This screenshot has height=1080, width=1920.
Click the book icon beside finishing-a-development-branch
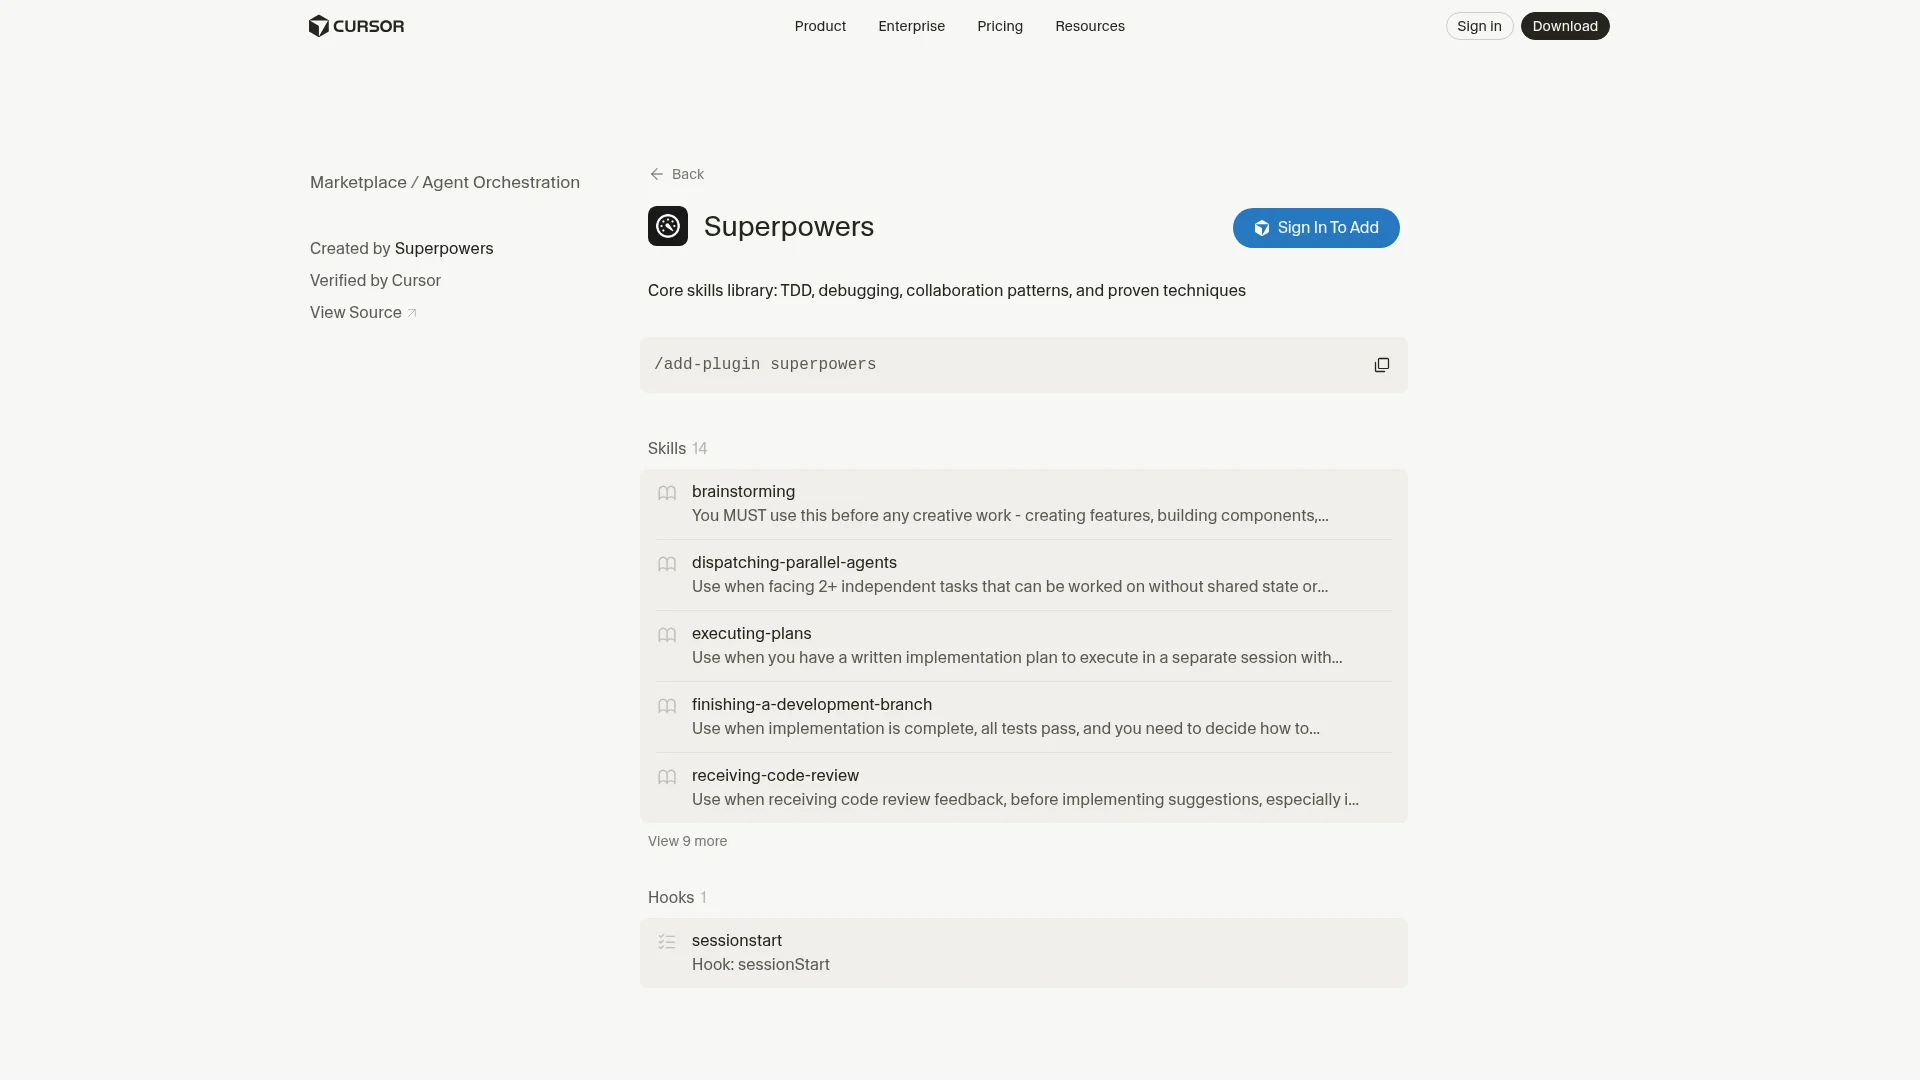667,706
